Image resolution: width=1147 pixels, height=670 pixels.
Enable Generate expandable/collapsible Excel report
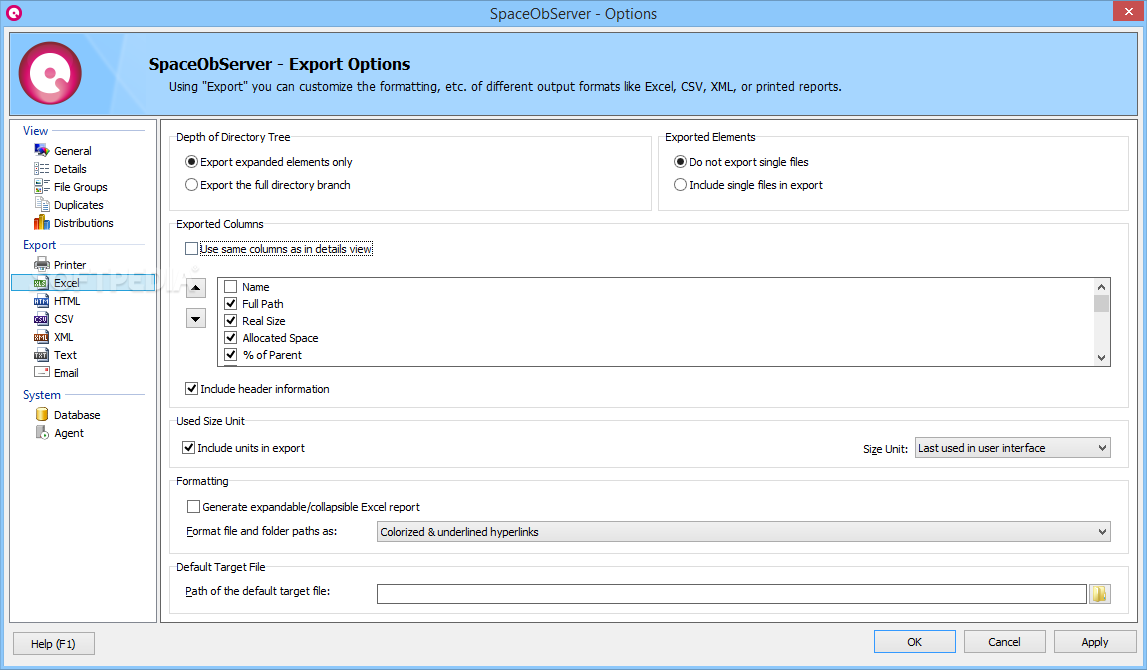coord(193,507)
